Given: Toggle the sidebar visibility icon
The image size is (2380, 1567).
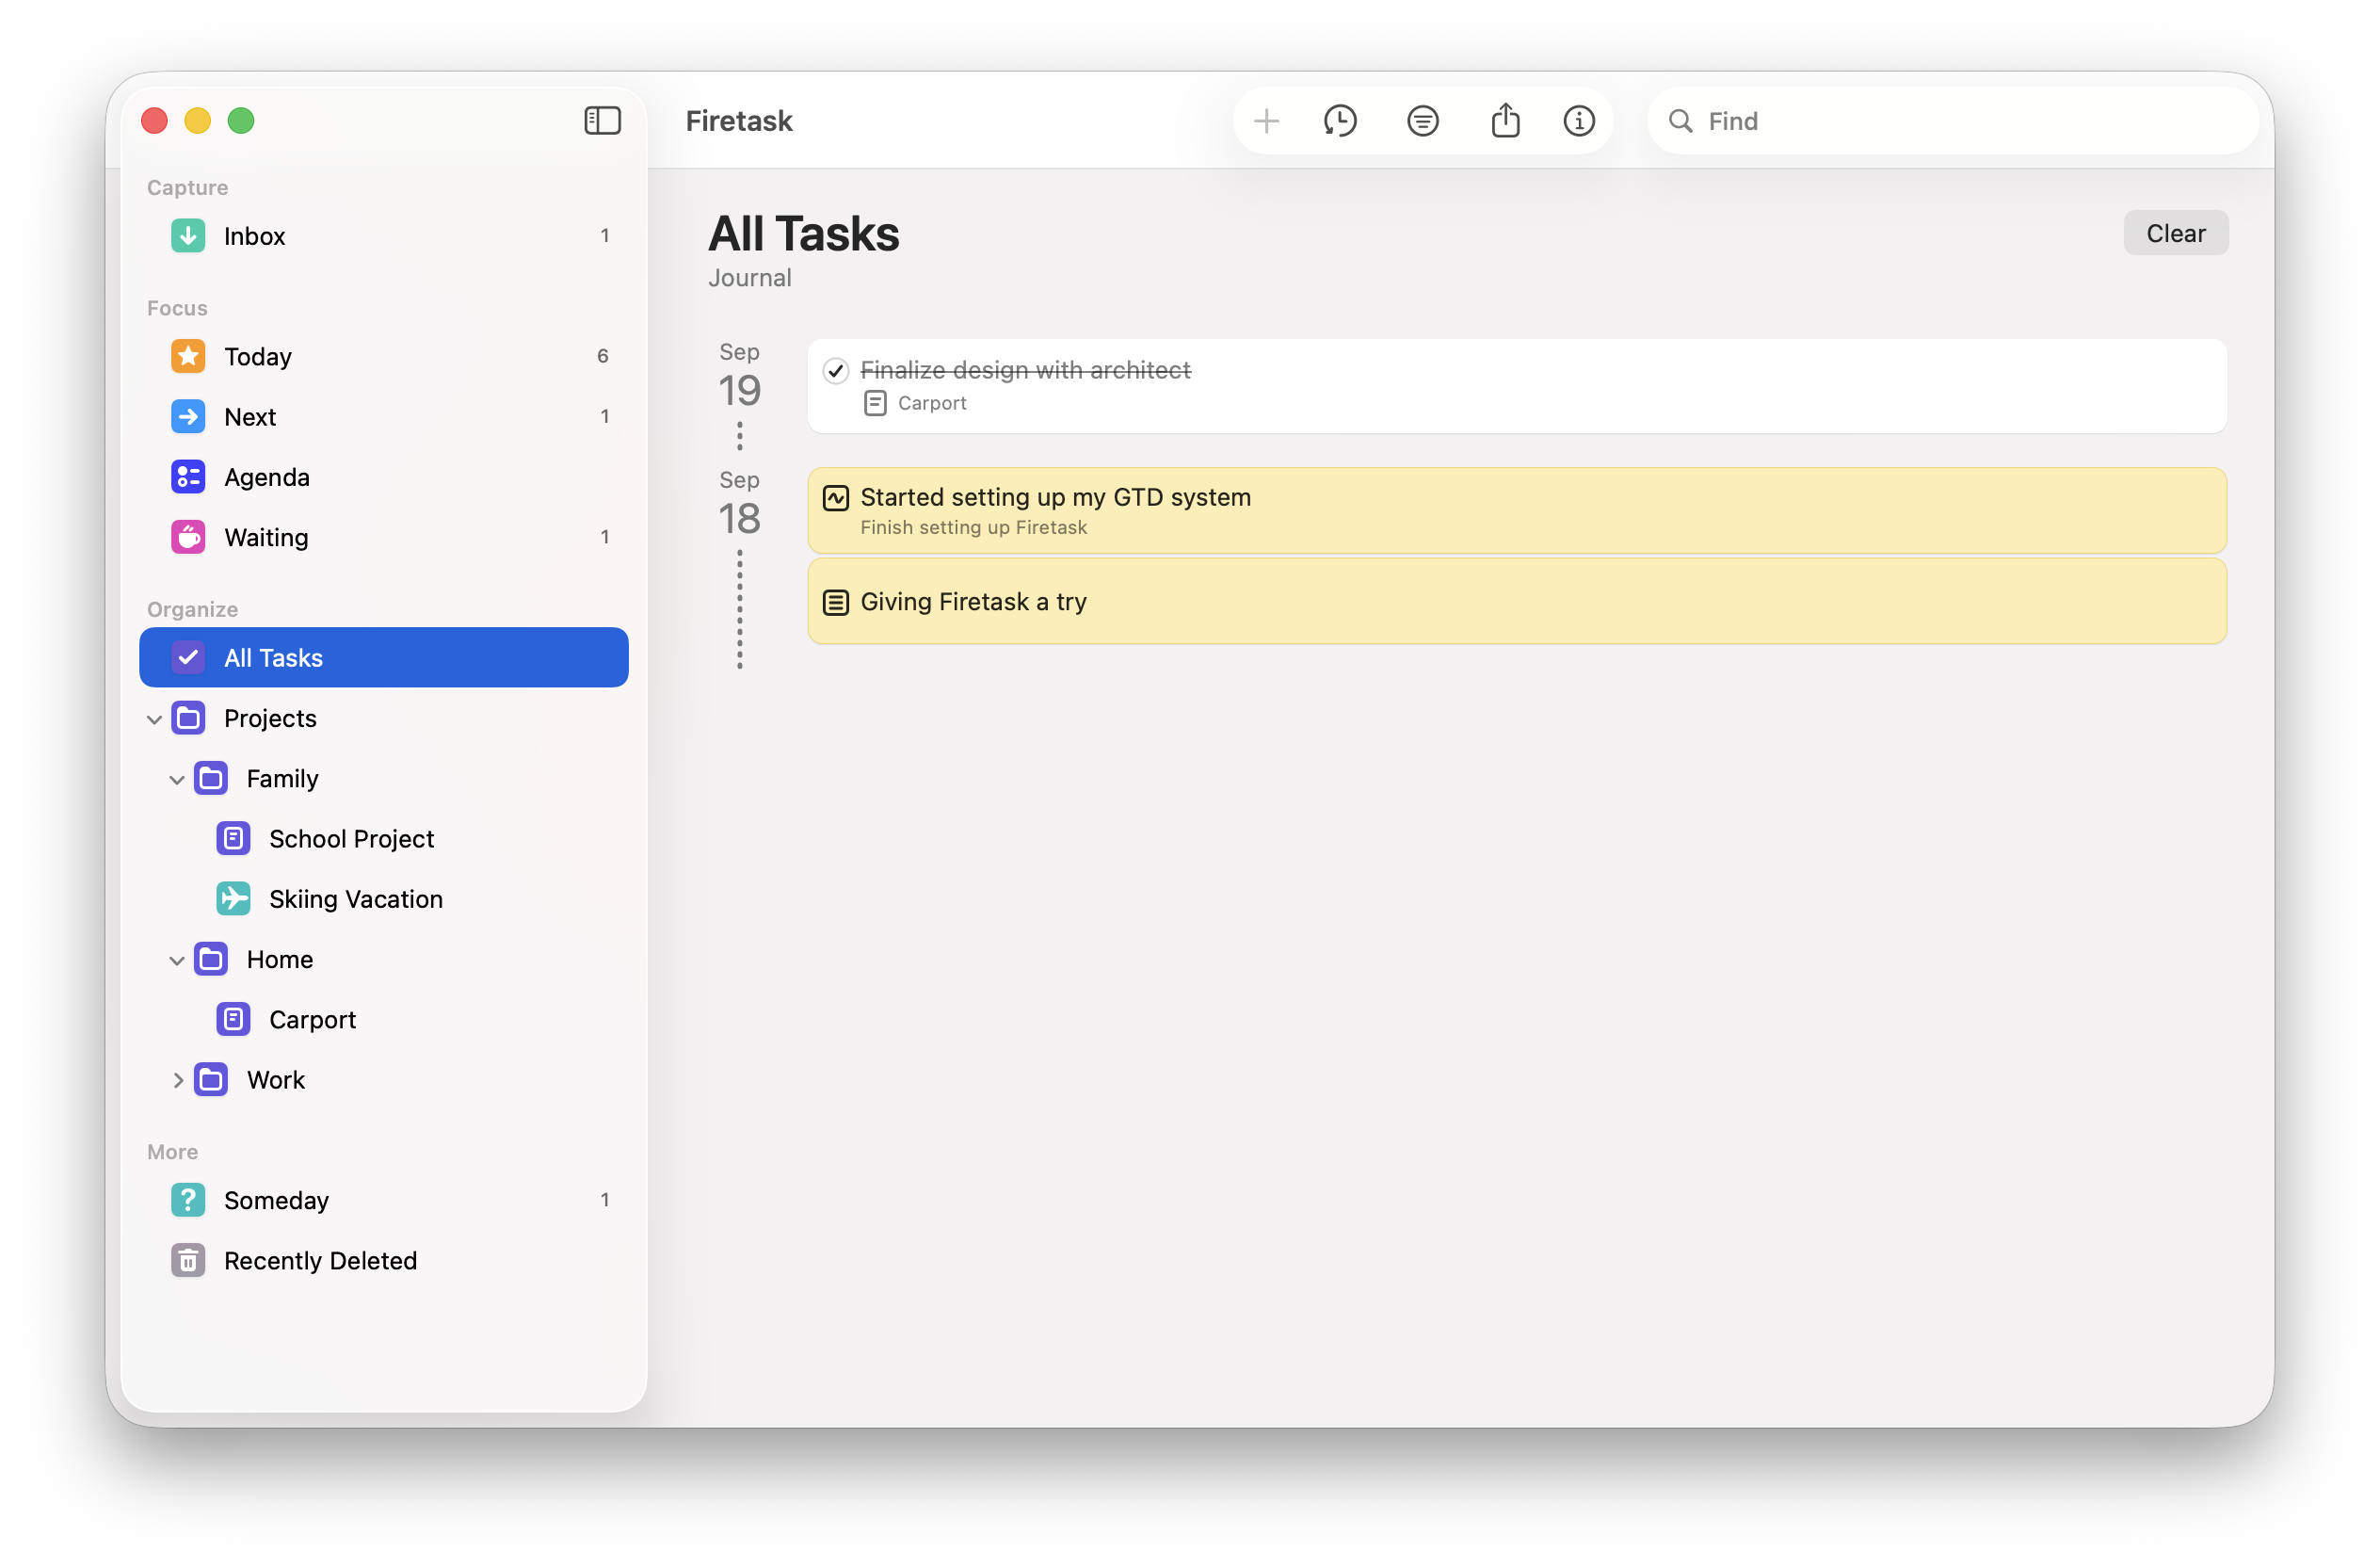Looking at the screenshot, I should (x=602, y=121).
